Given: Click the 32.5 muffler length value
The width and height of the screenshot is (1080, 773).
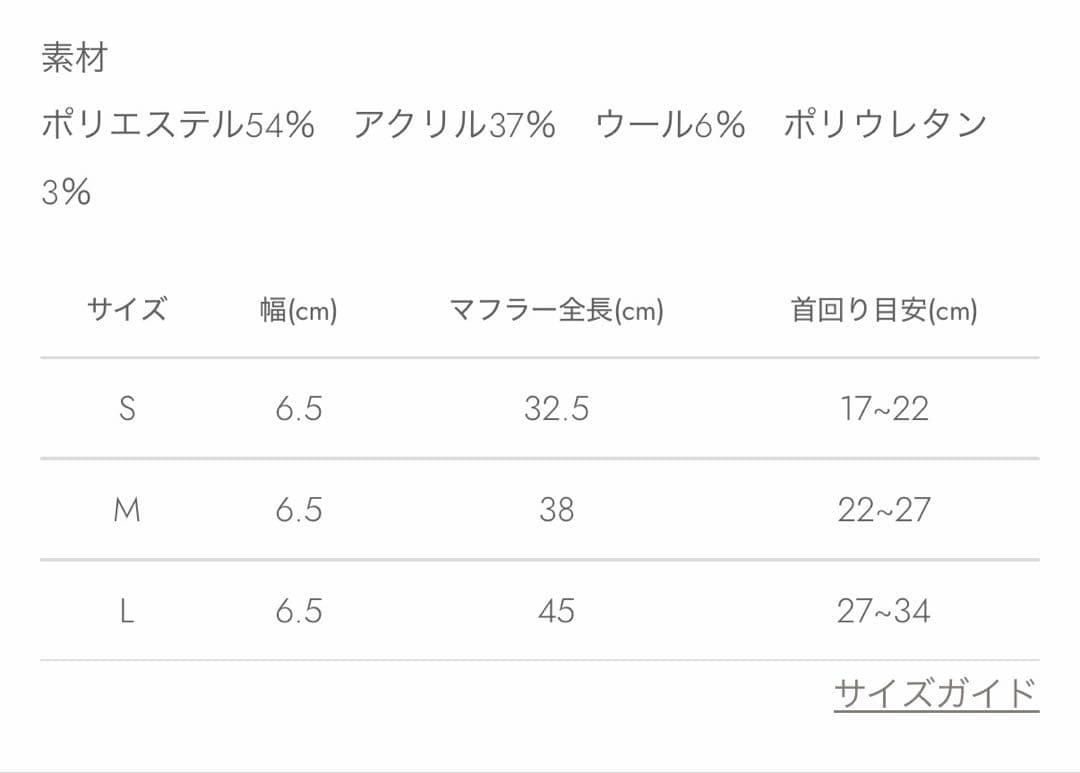Looking at the screenshot, I should click(x=557, y=409).
